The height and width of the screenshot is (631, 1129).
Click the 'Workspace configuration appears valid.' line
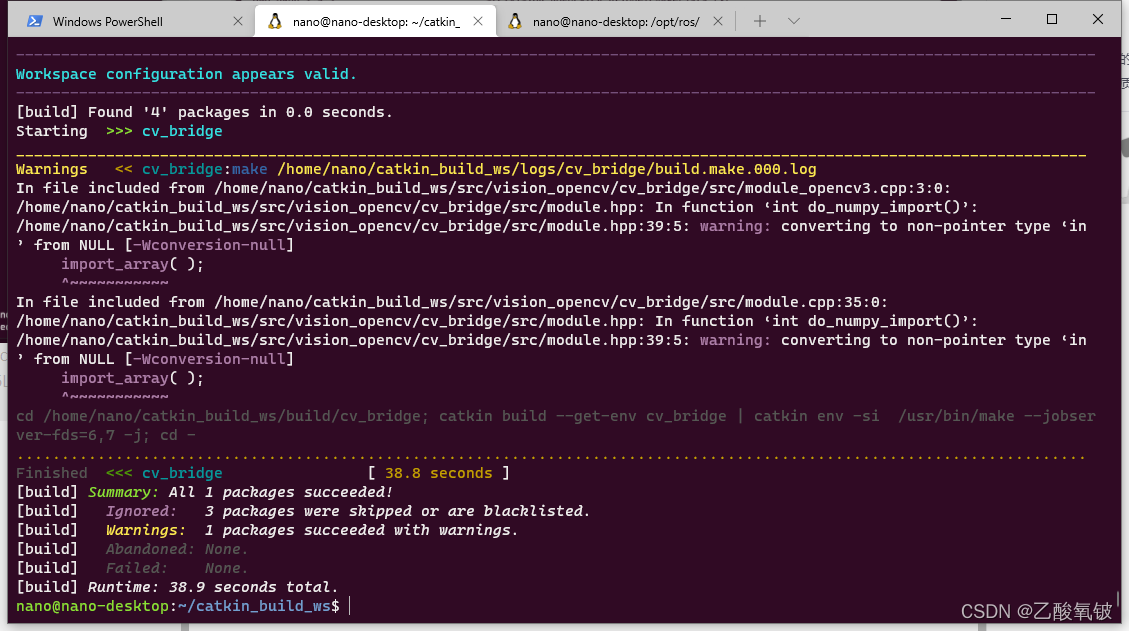[186, 74]
